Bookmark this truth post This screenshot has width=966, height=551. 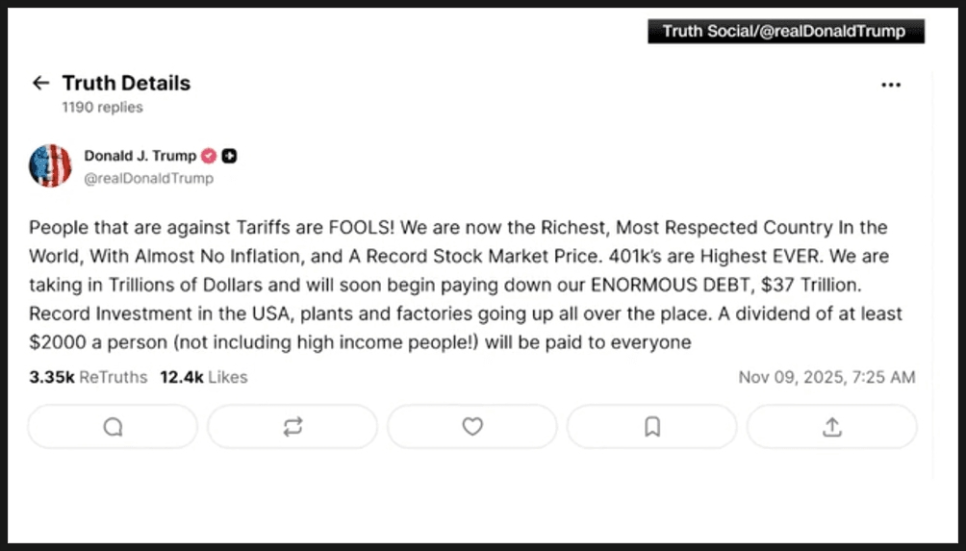point(652,427)
